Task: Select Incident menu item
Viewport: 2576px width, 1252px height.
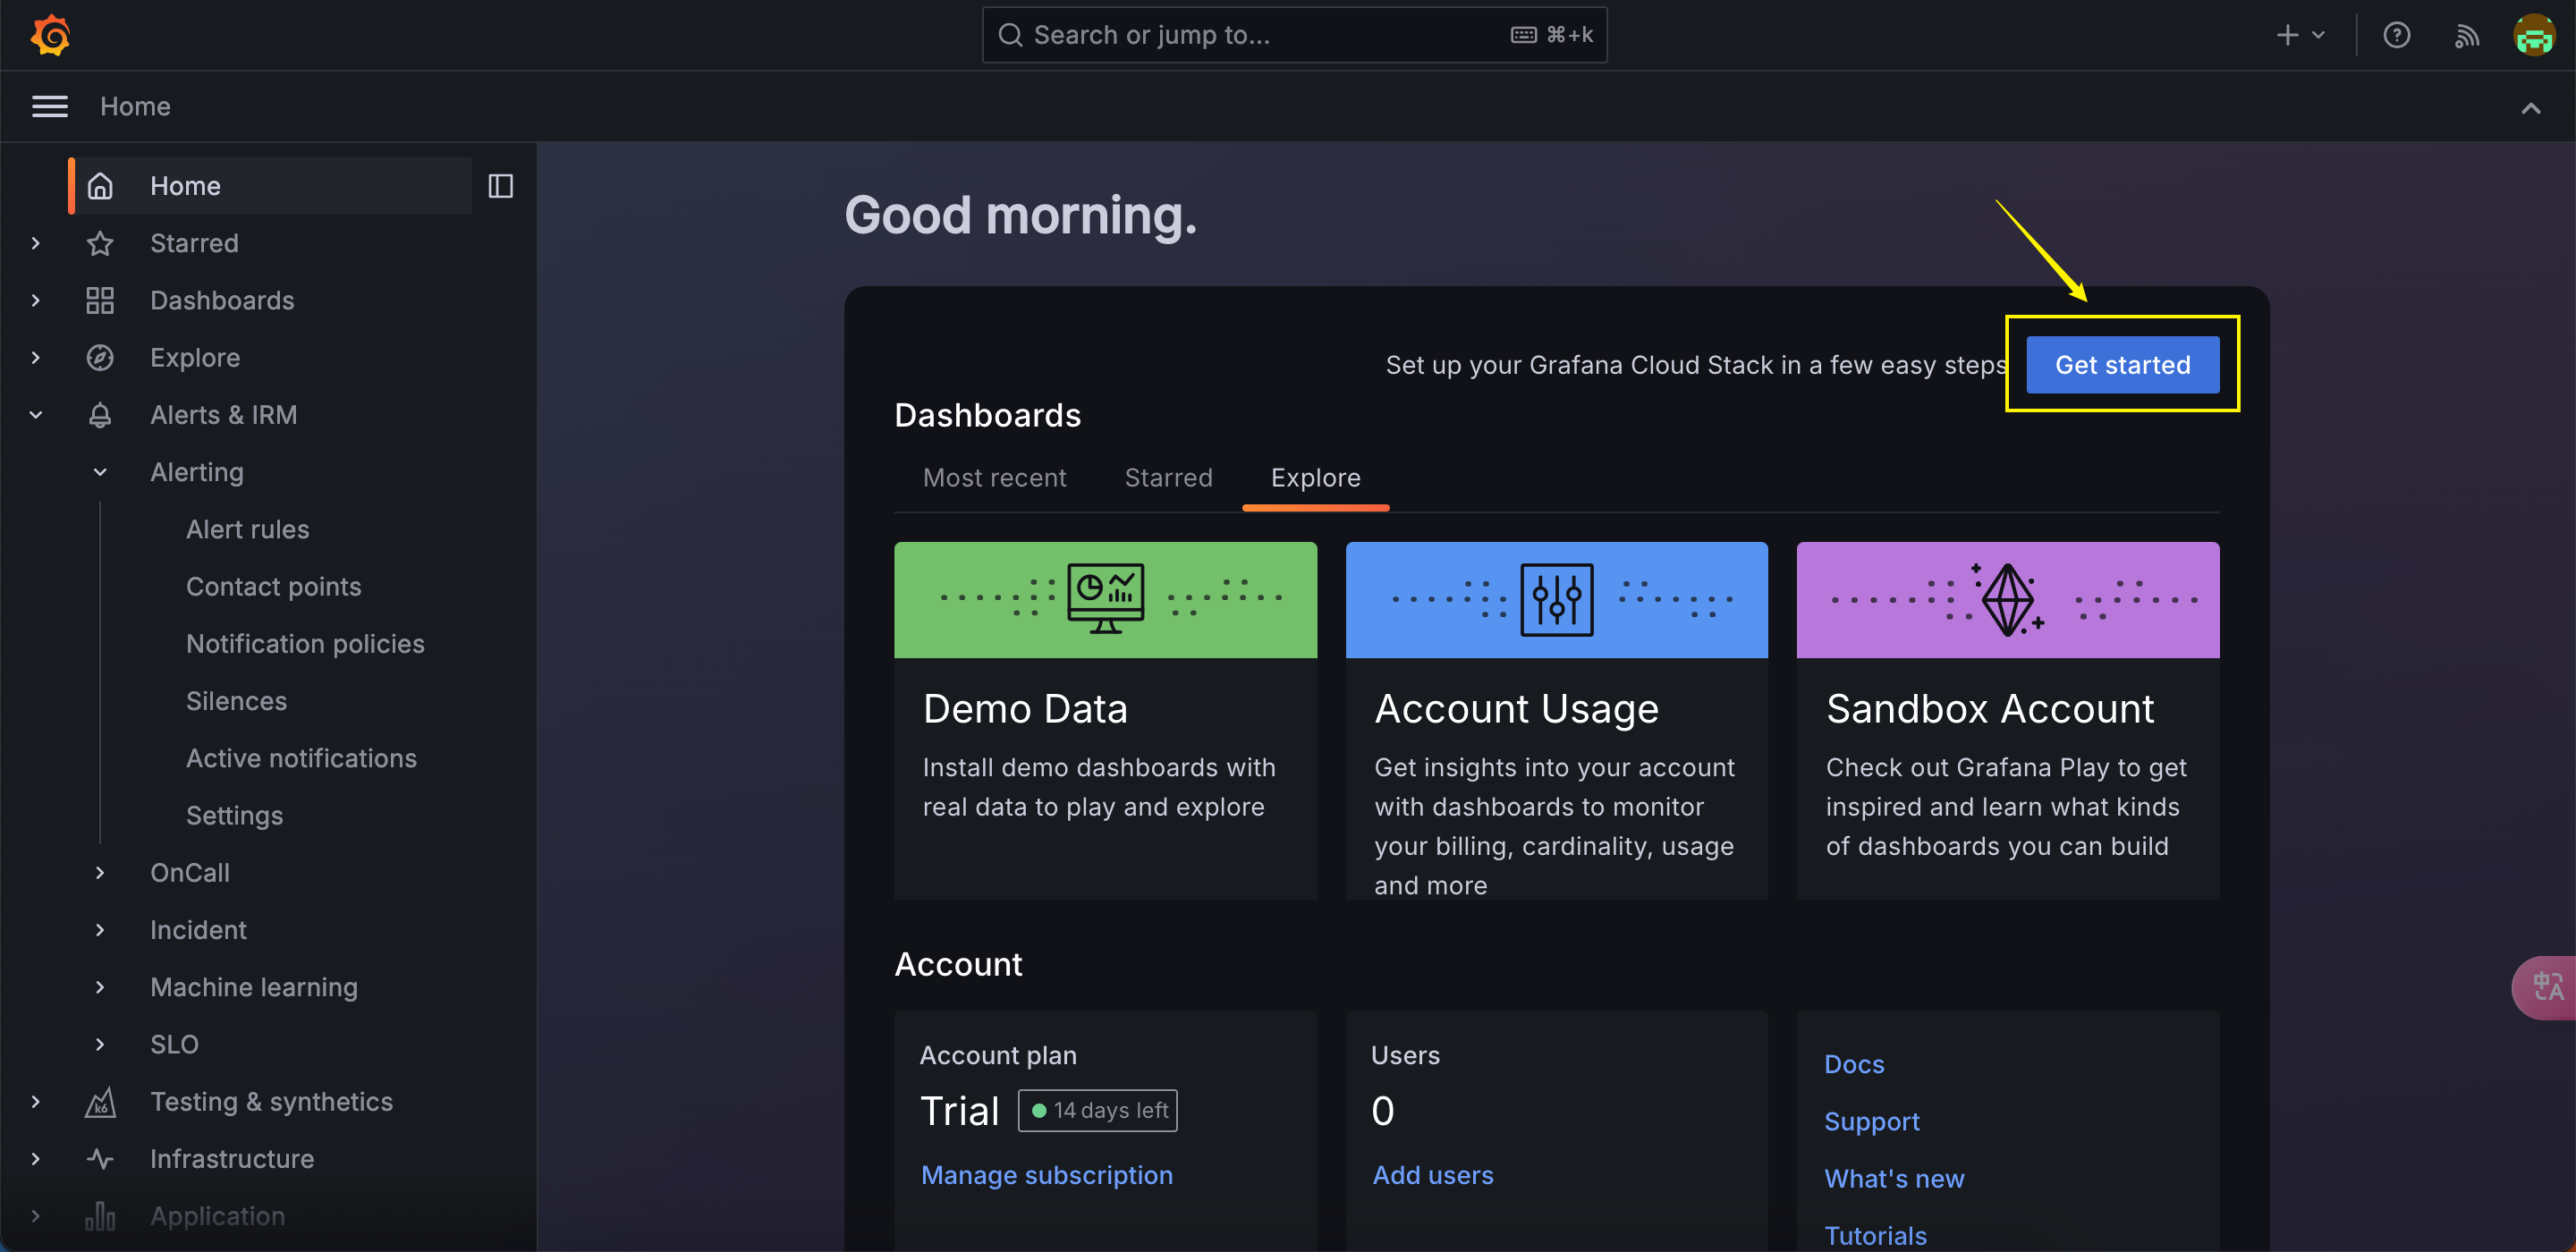Action: coord(198,930)
